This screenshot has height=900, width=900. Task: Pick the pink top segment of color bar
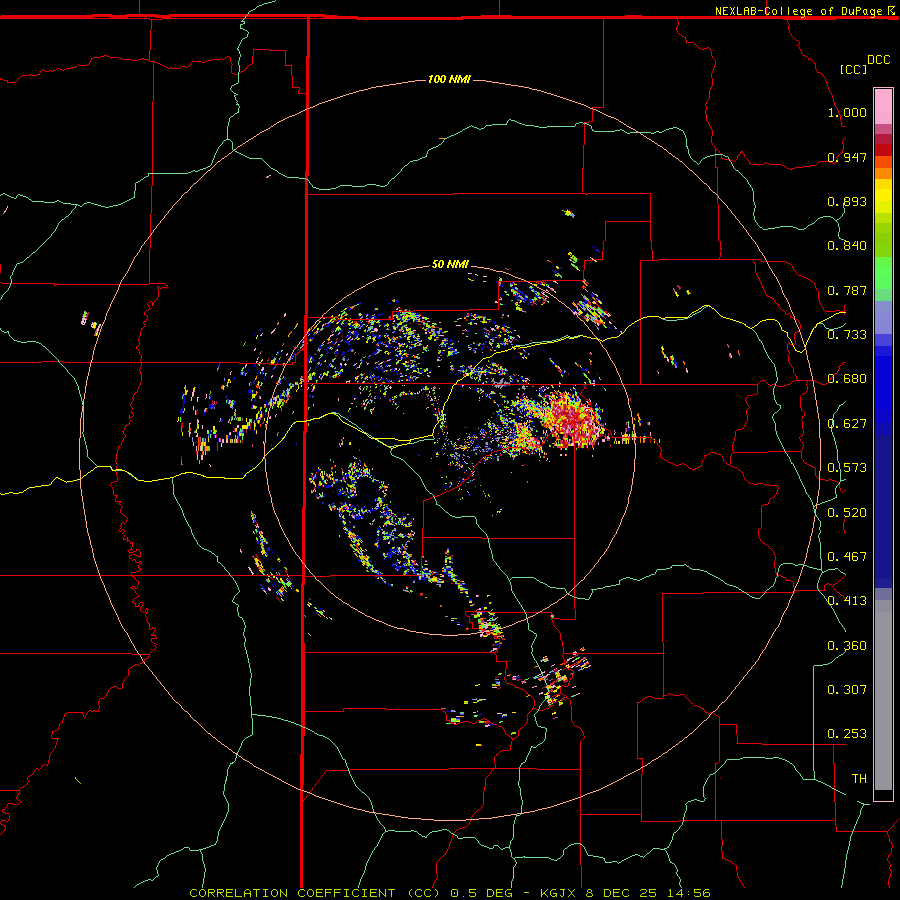coord(883,106)
